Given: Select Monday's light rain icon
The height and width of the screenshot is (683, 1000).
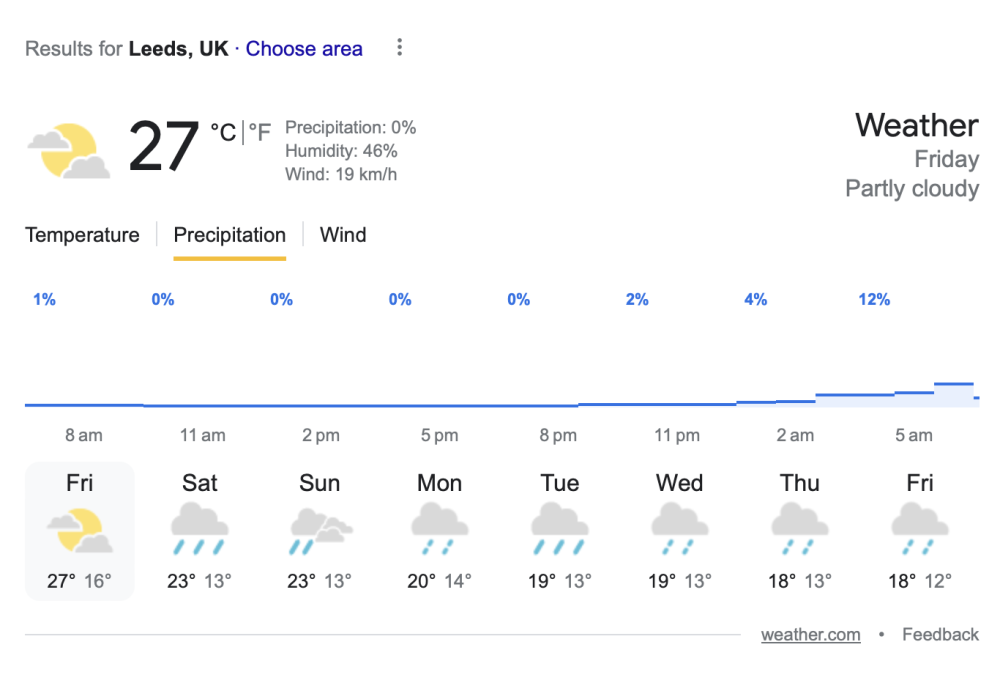Looking at the screenshot, I should pyautogui.click(x=439, y=529).
